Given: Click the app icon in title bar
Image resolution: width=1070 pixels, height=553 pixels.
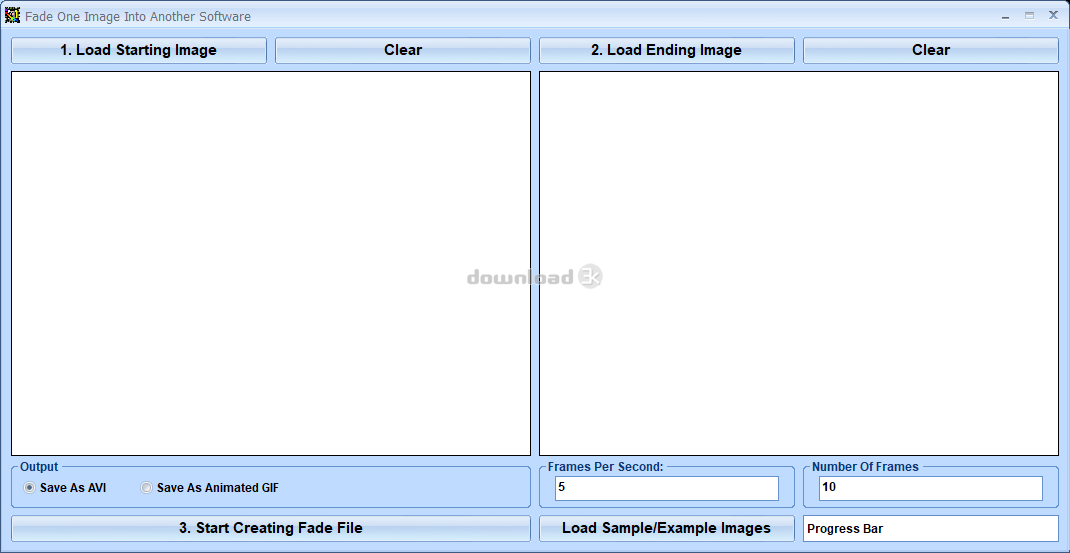Looking at the screenshot, I should tap(12, 15).
